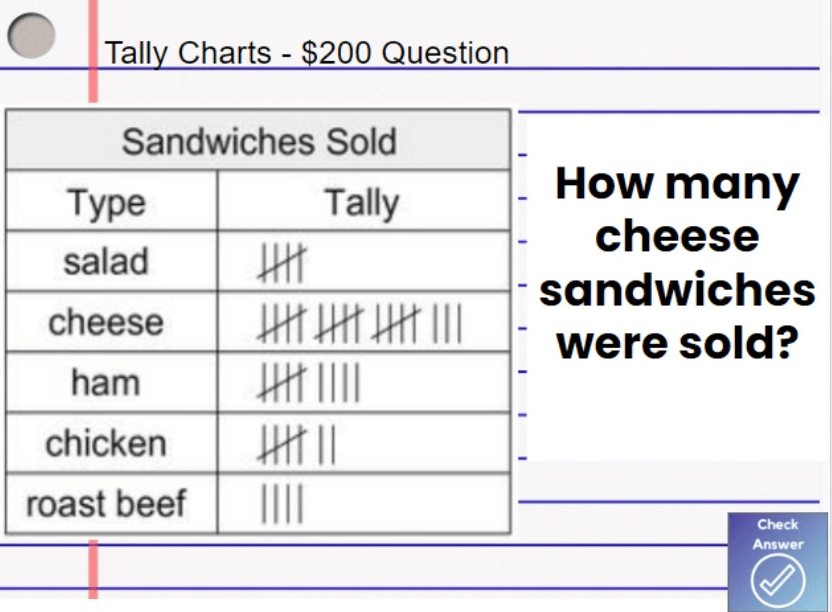Click the Tally column header
Viewport: 832px width, 612px height.
363,203
